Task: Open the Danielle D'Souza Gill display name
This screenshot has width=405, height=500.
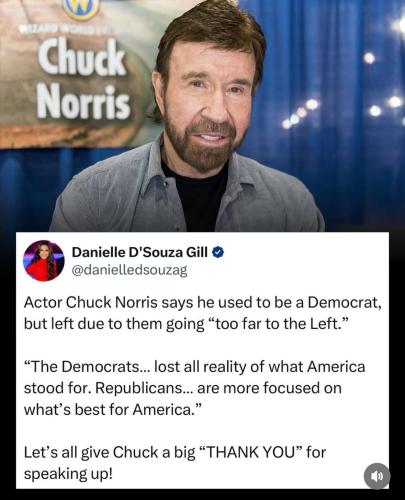Action: [140, 252]
